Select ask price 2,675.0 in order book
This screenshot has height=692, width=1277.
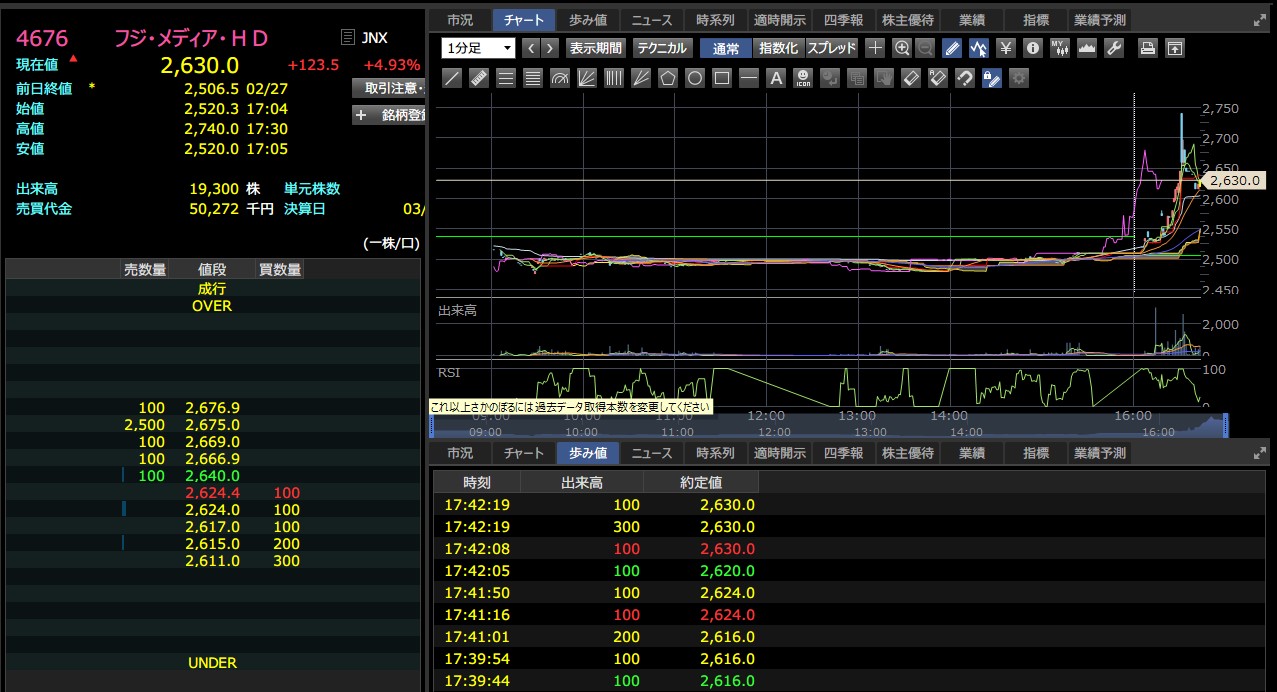pyautogui.click(x=212, y=425)
